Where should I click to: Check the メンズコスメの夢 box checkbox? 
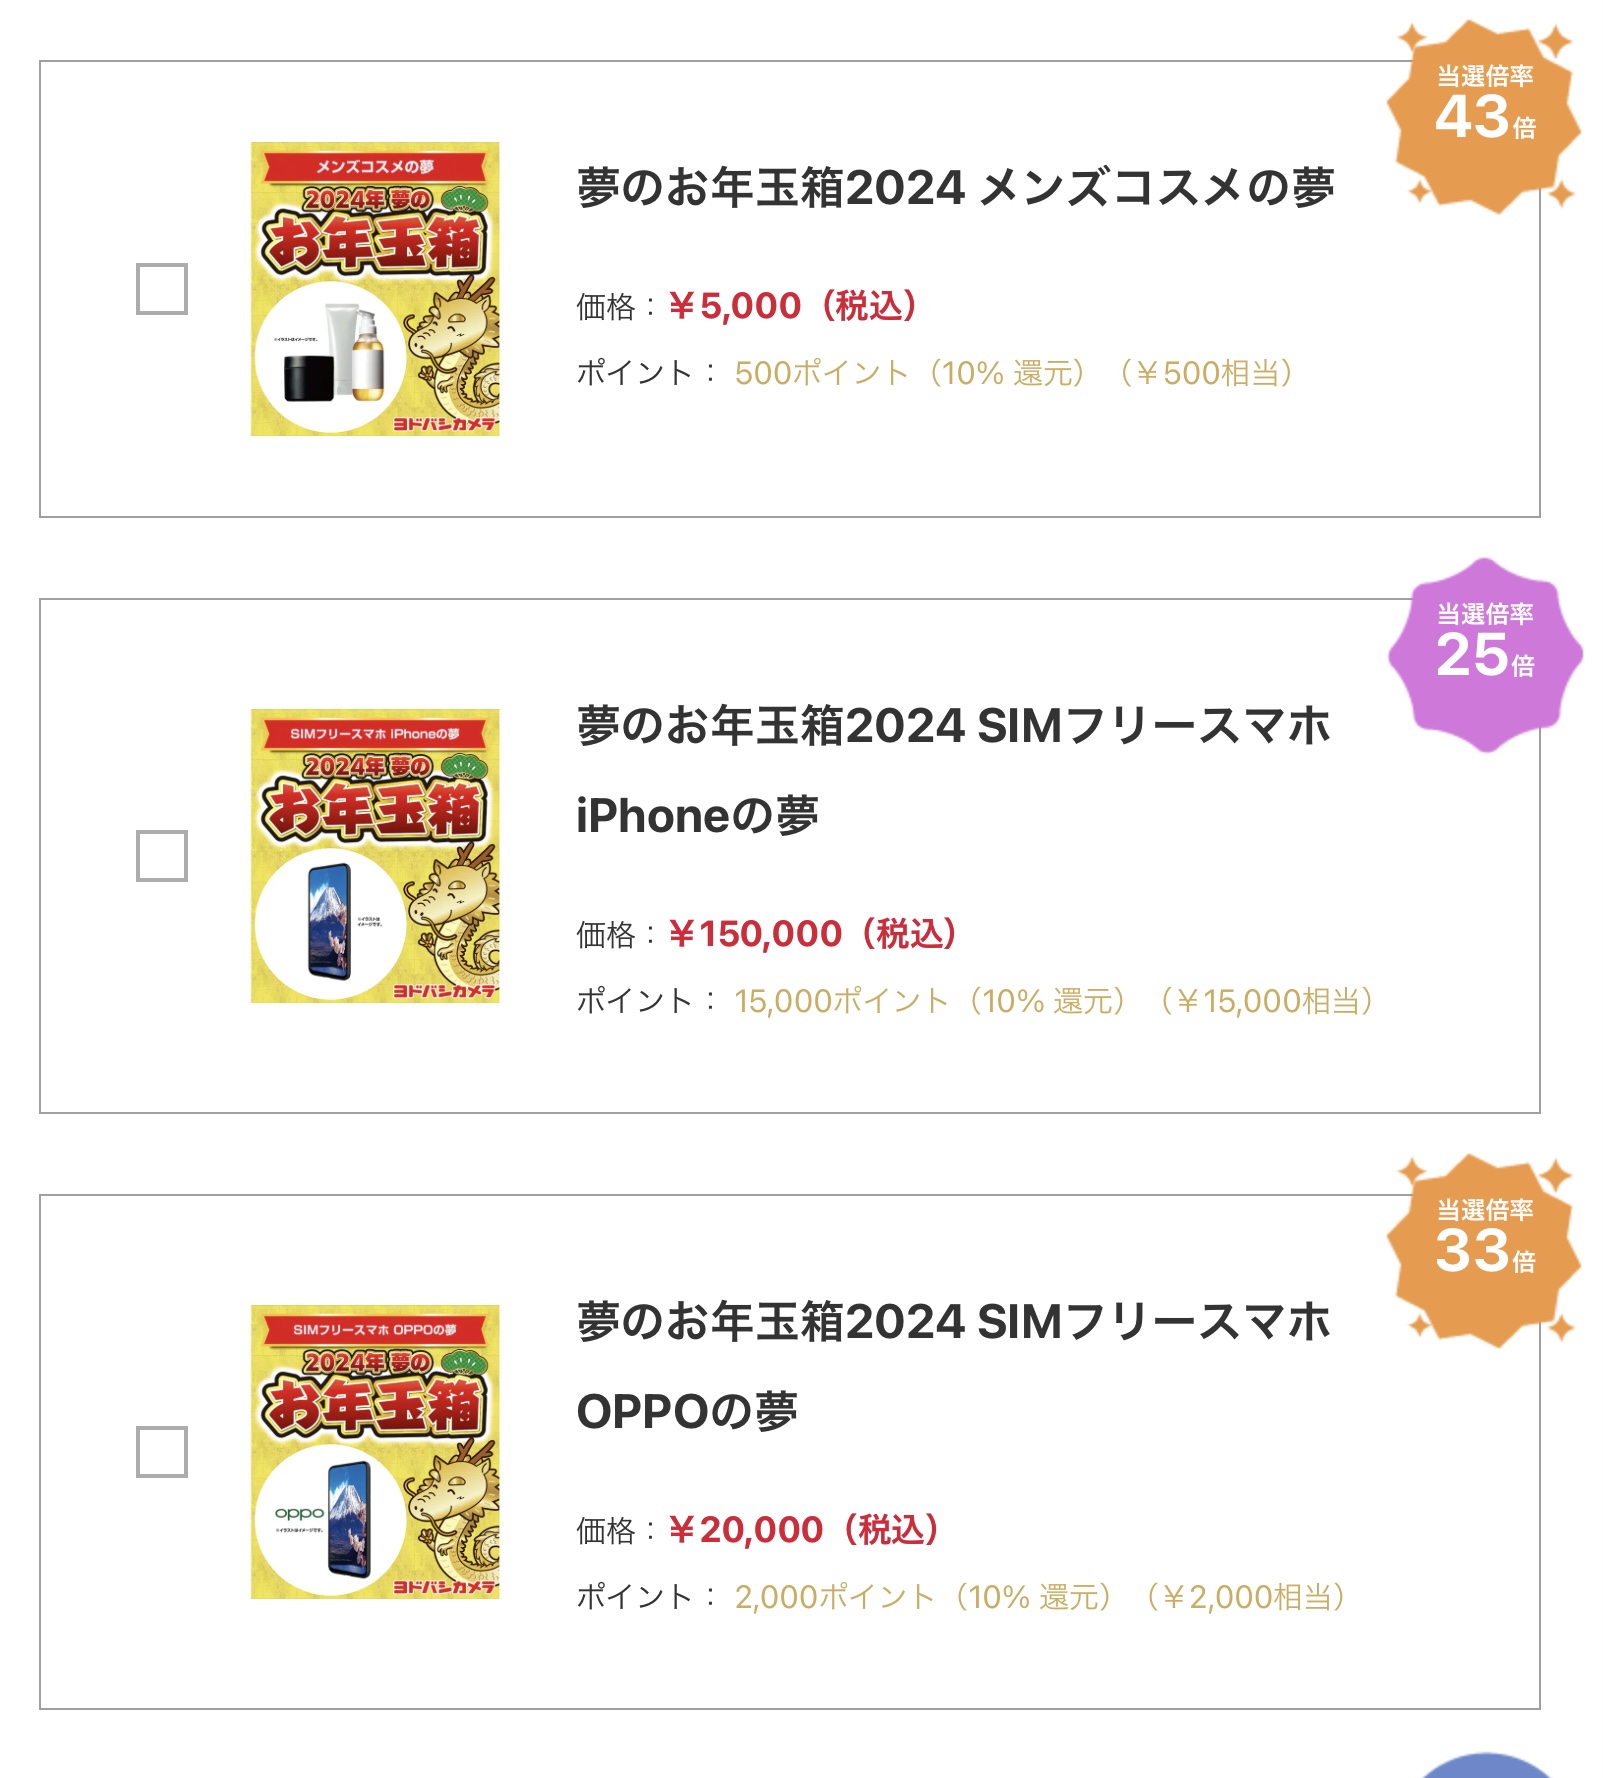pyautogui.click(x=162, y=289)
